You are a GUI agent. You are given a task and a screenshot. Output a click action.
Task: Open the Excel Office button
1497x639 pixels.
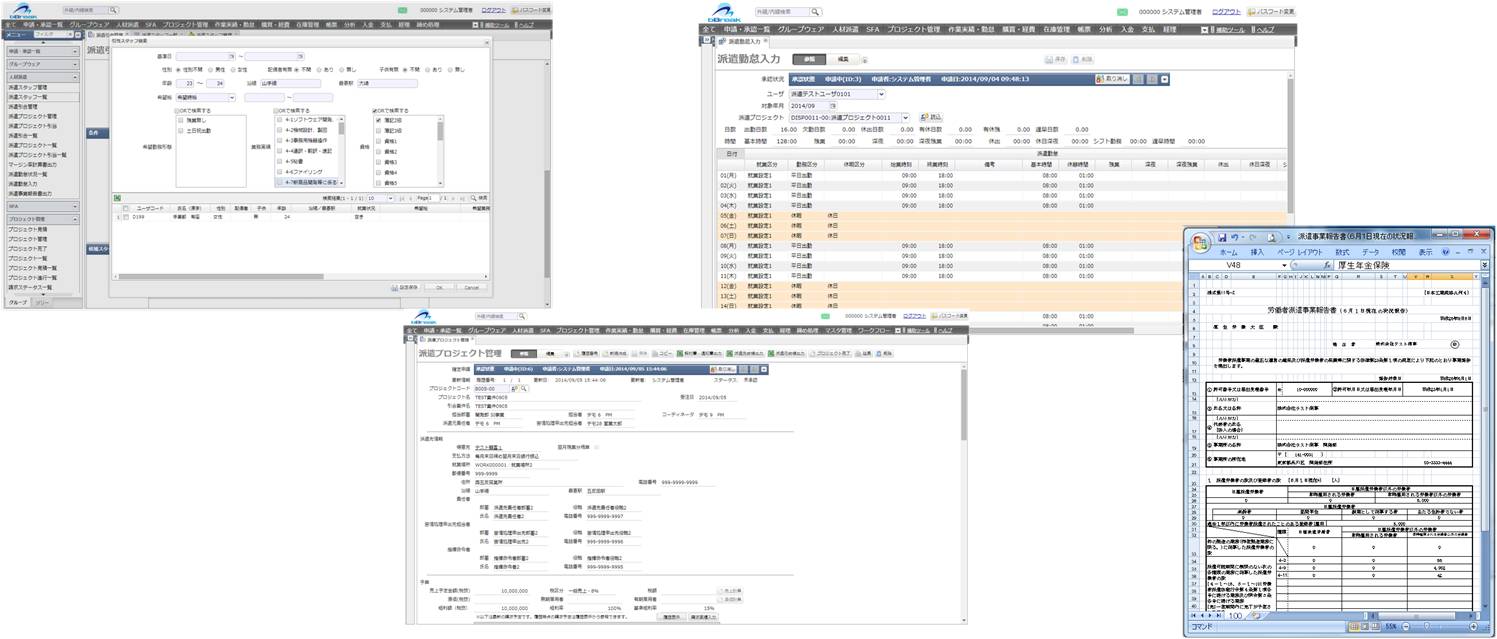[x=1200, y=243]
